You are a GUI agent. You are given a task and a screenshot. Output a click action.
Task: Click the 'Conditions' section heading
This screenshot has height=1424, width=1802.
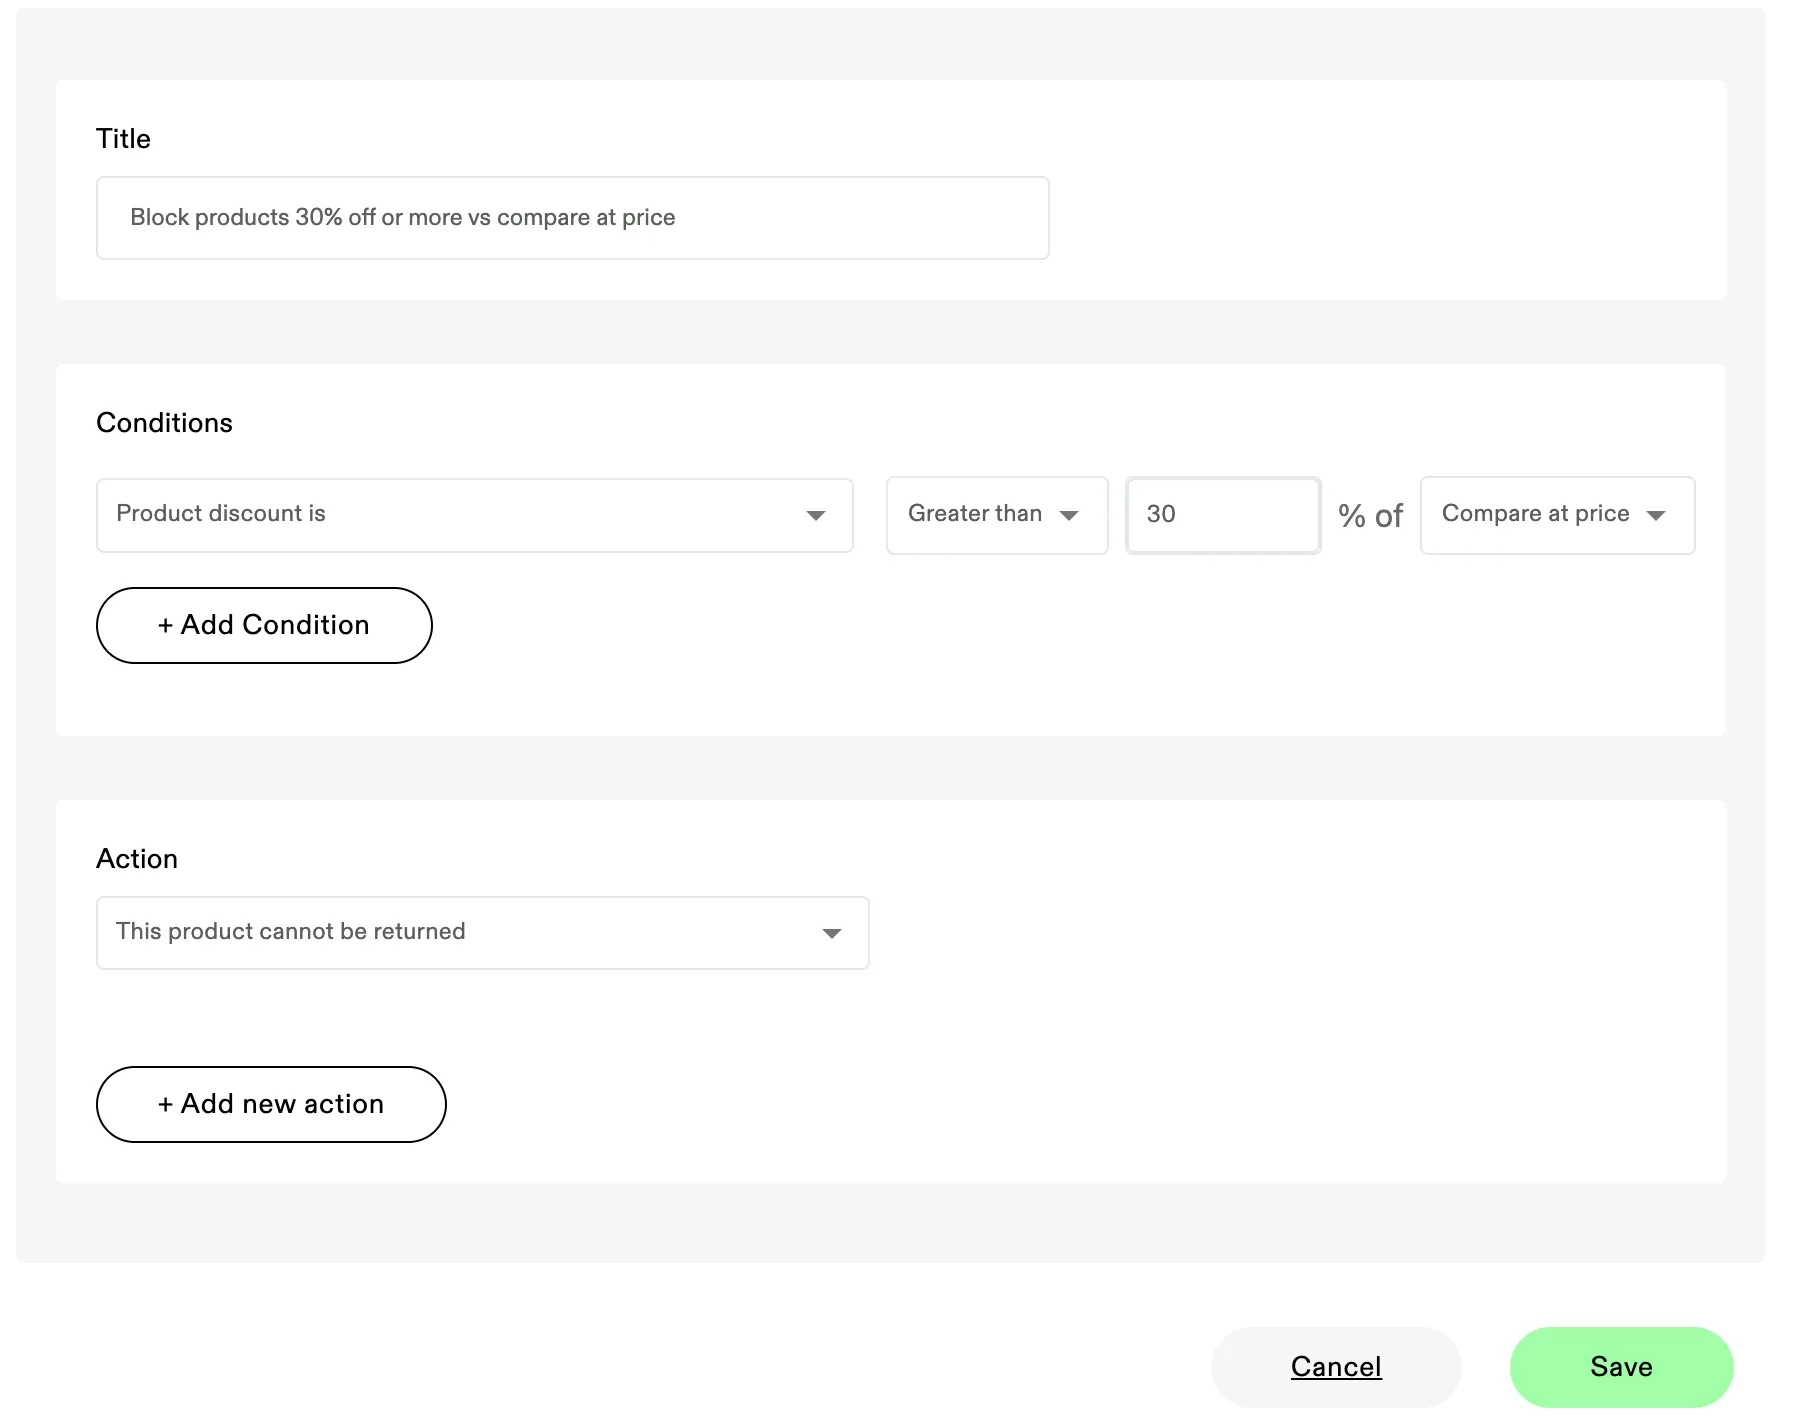point(164,423)
